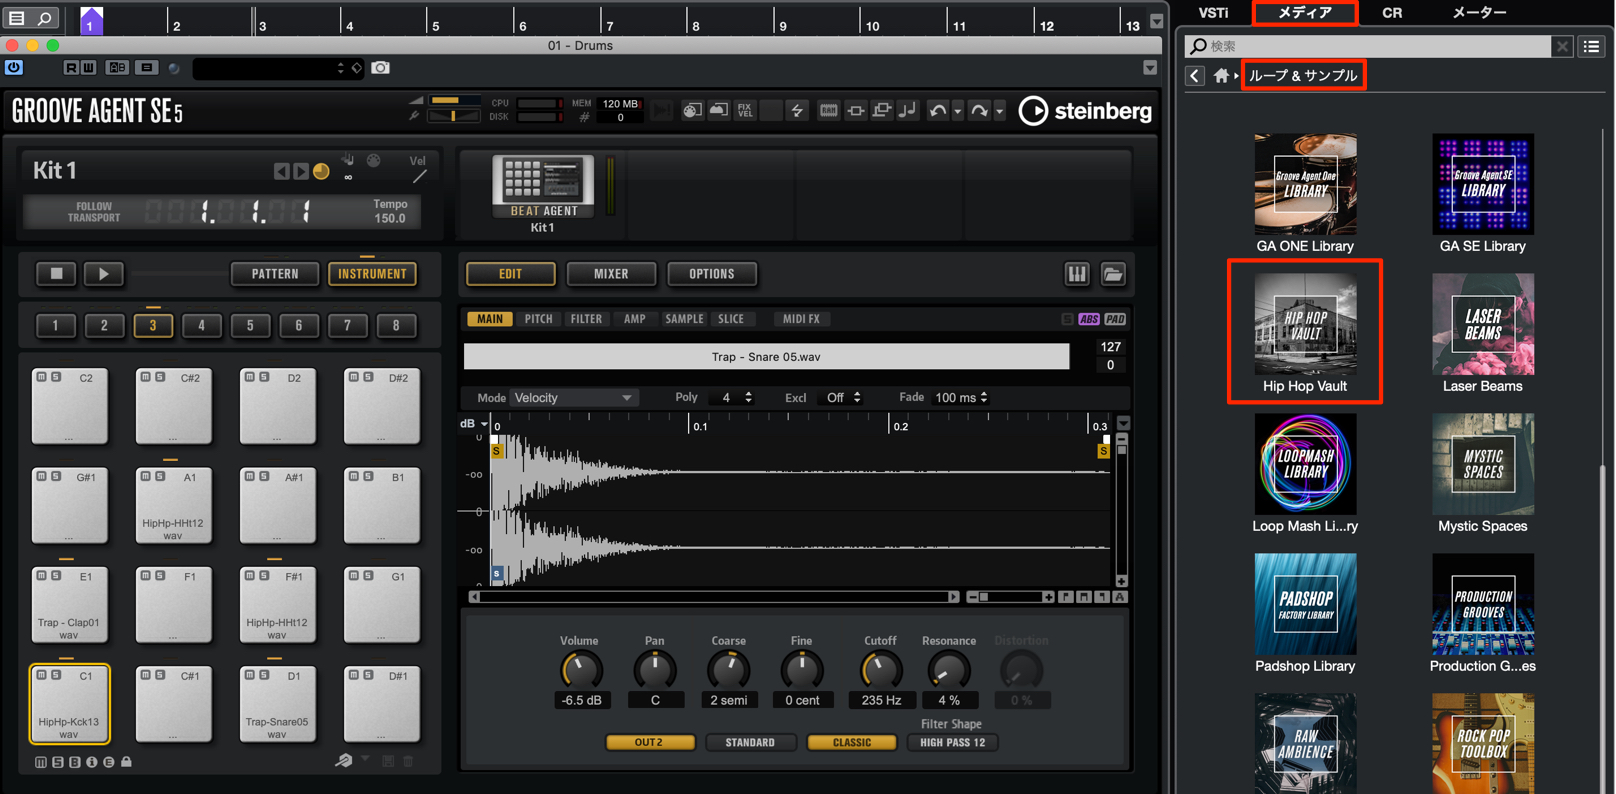Enable the OUT2 output button
The image size is (1616, 794).
(x=649, y=743)
